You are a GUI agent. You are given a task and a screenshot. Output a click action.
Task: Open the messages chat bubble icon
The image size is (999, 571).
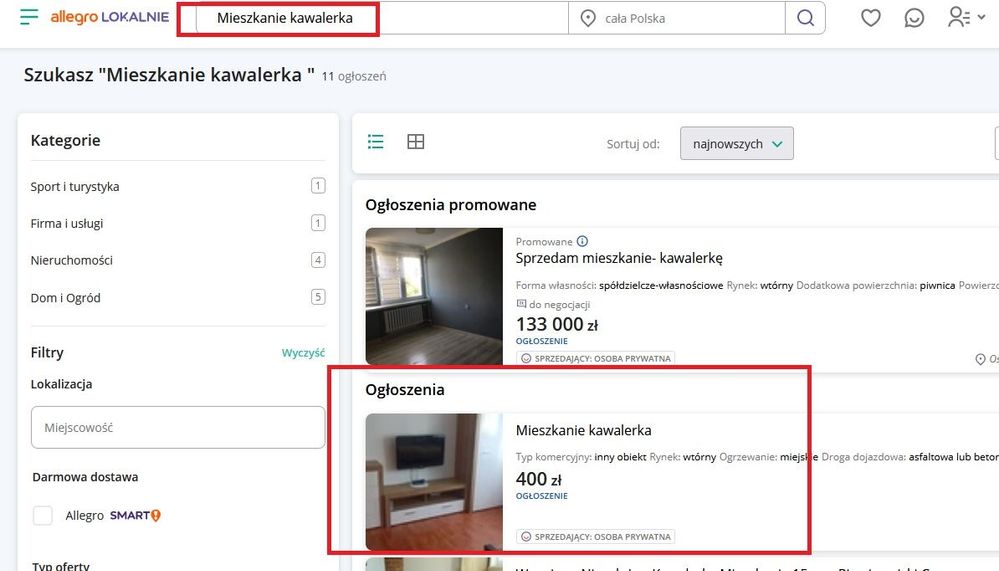coord(914,18)
